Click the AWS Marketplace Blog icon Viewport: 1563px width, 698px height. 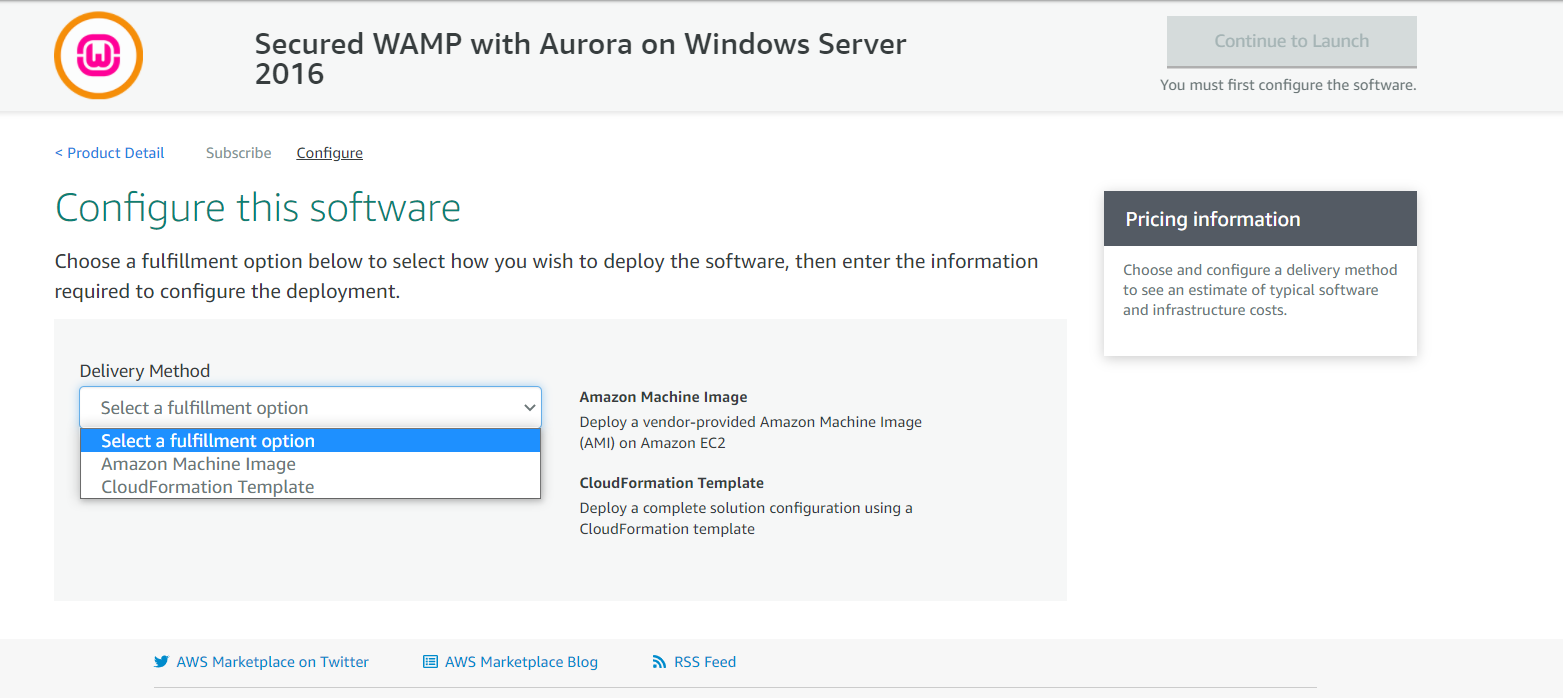coord(430,662)
